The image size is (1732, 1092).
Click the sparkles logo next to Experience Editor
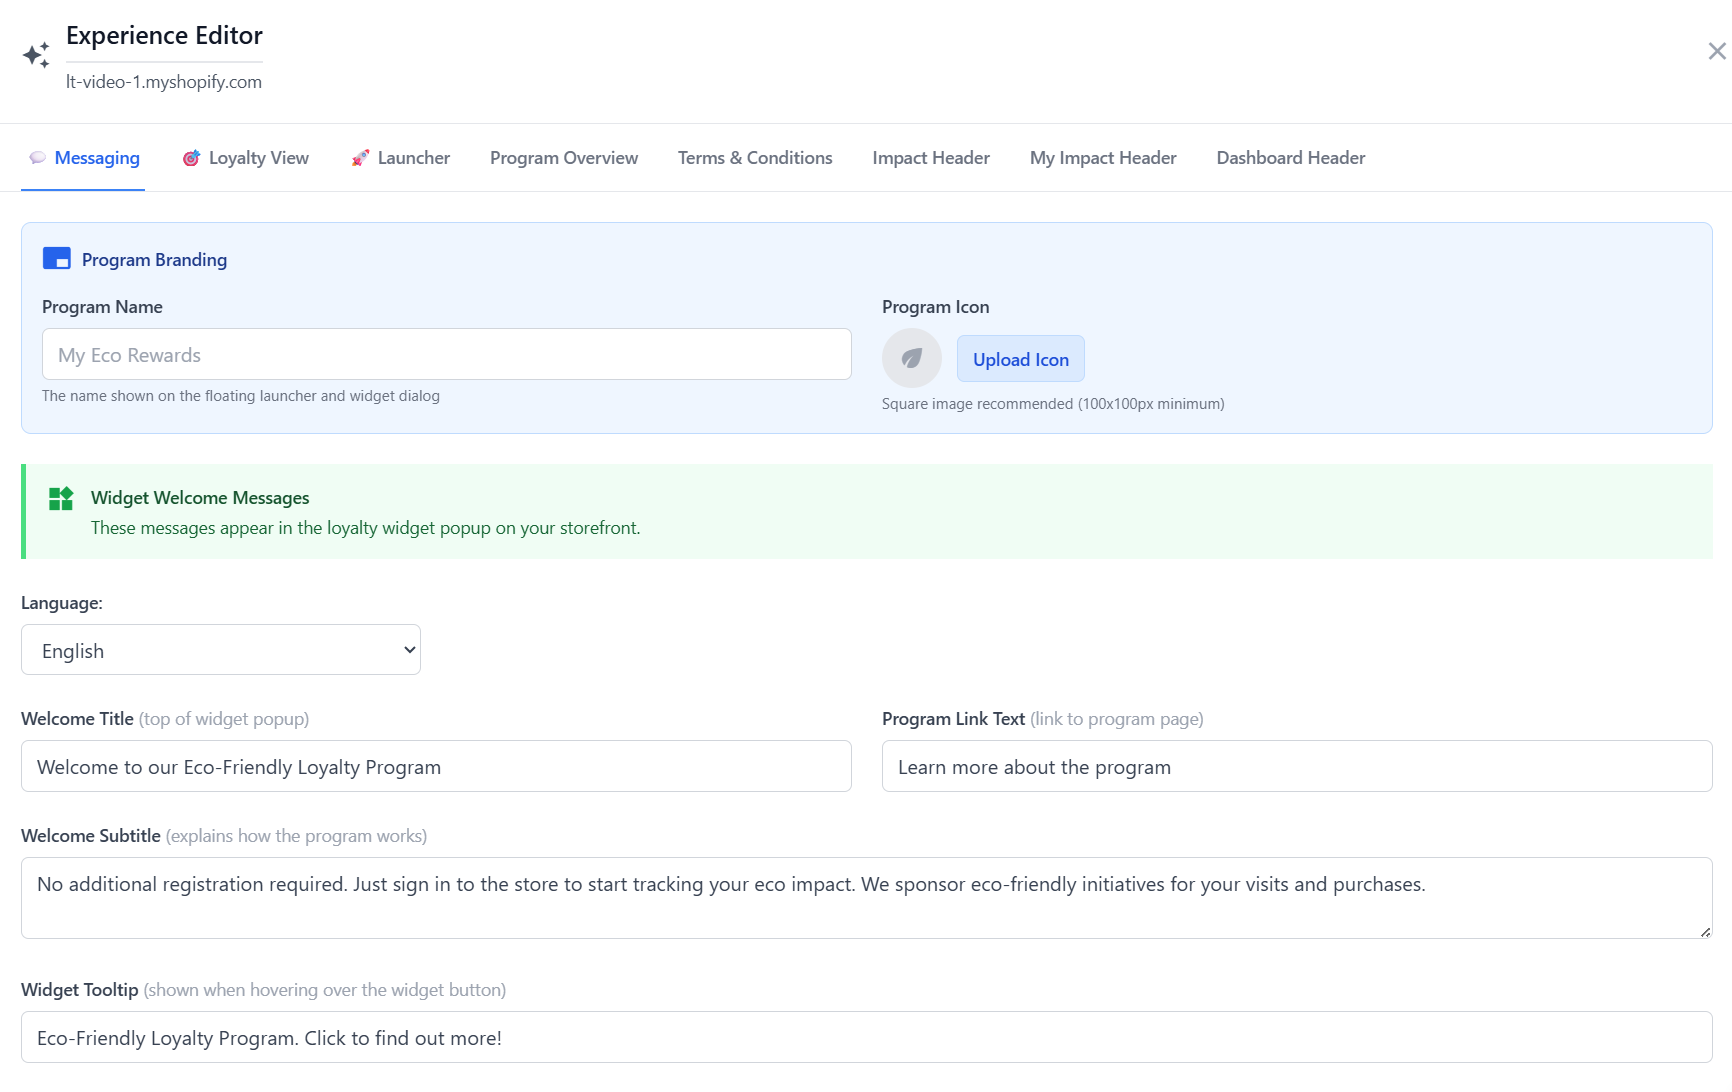click(x=36, y=55)
